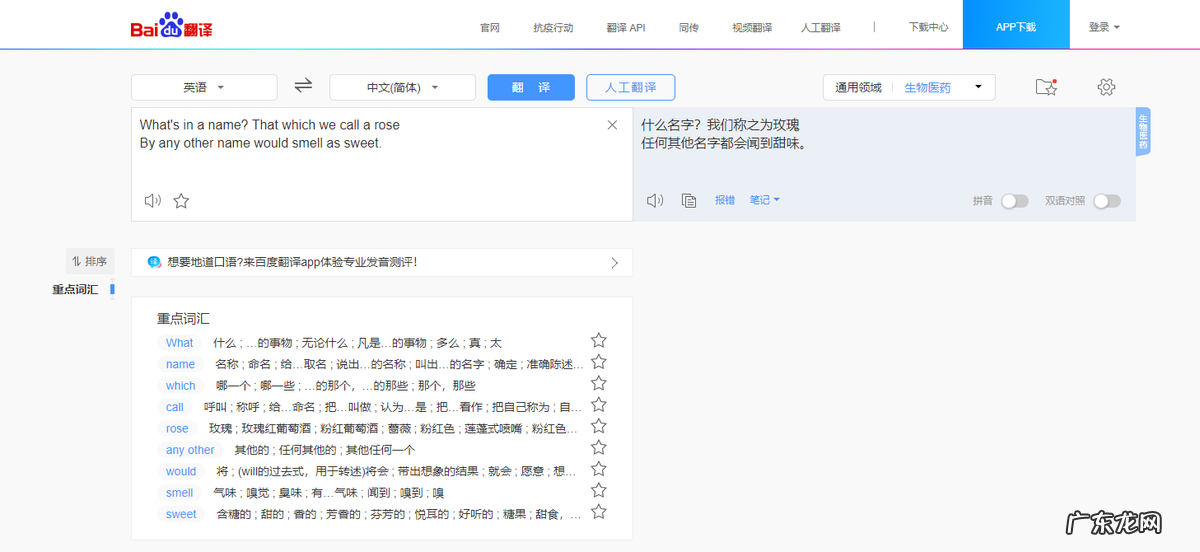This screenshot has height=552, width=1200.
Task: Select the 重点词汇 sidebar tab
Action: (x=76, y=289)
